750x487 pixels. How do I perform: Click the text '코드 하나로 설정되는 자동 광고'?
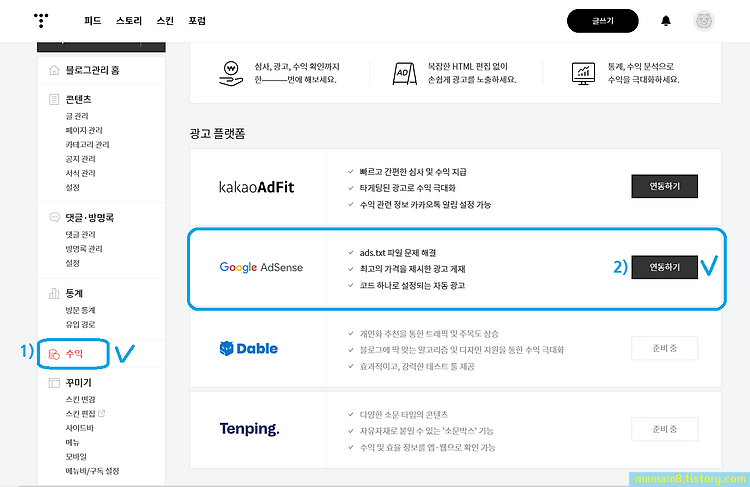pos(412,286)
